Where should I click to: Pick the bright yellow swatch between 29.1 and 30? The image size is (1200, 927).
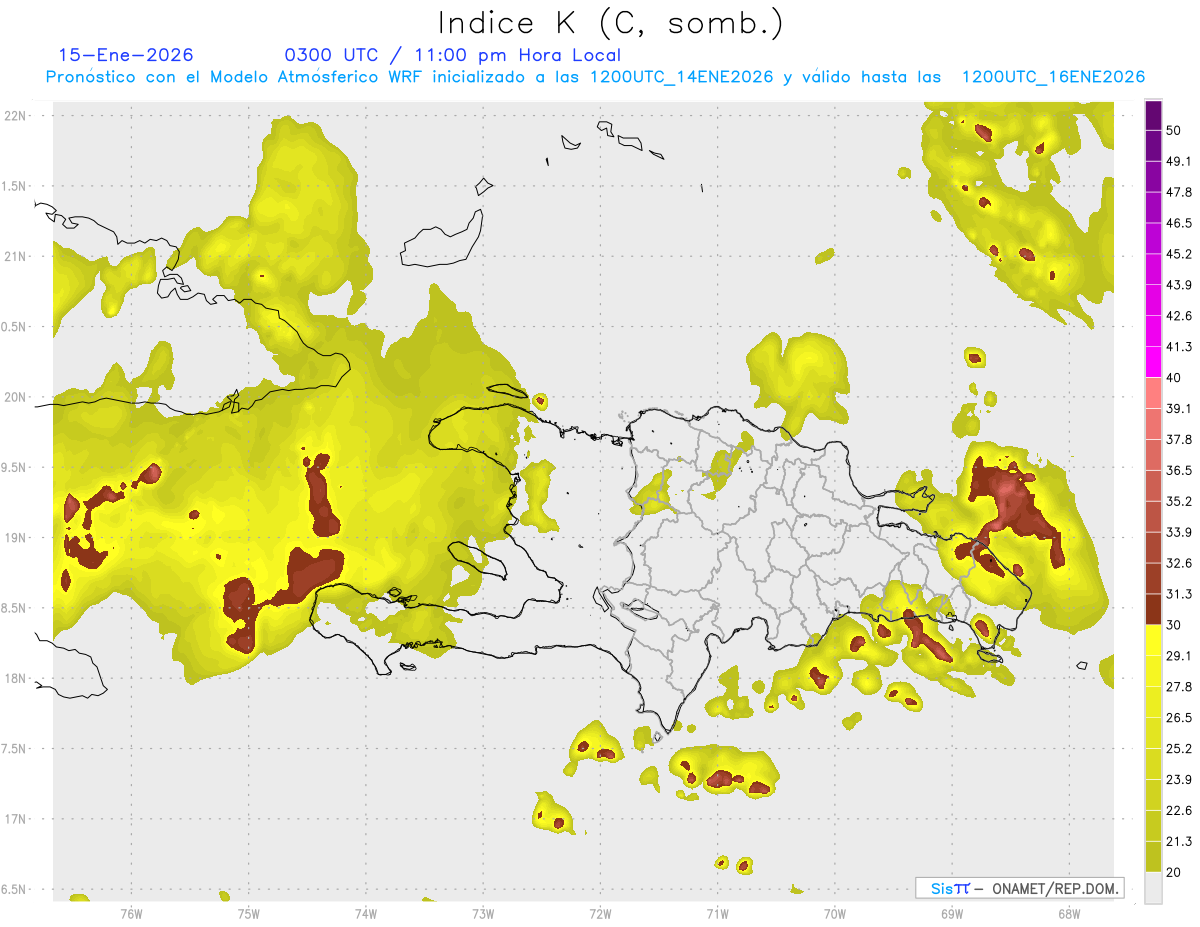(1153, 640)
